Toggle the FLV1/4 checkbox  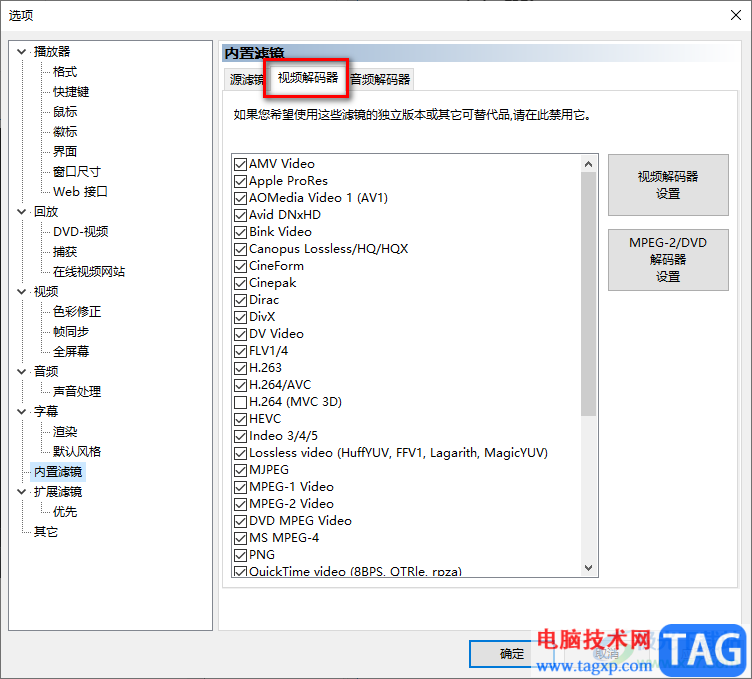coord(240,351)
